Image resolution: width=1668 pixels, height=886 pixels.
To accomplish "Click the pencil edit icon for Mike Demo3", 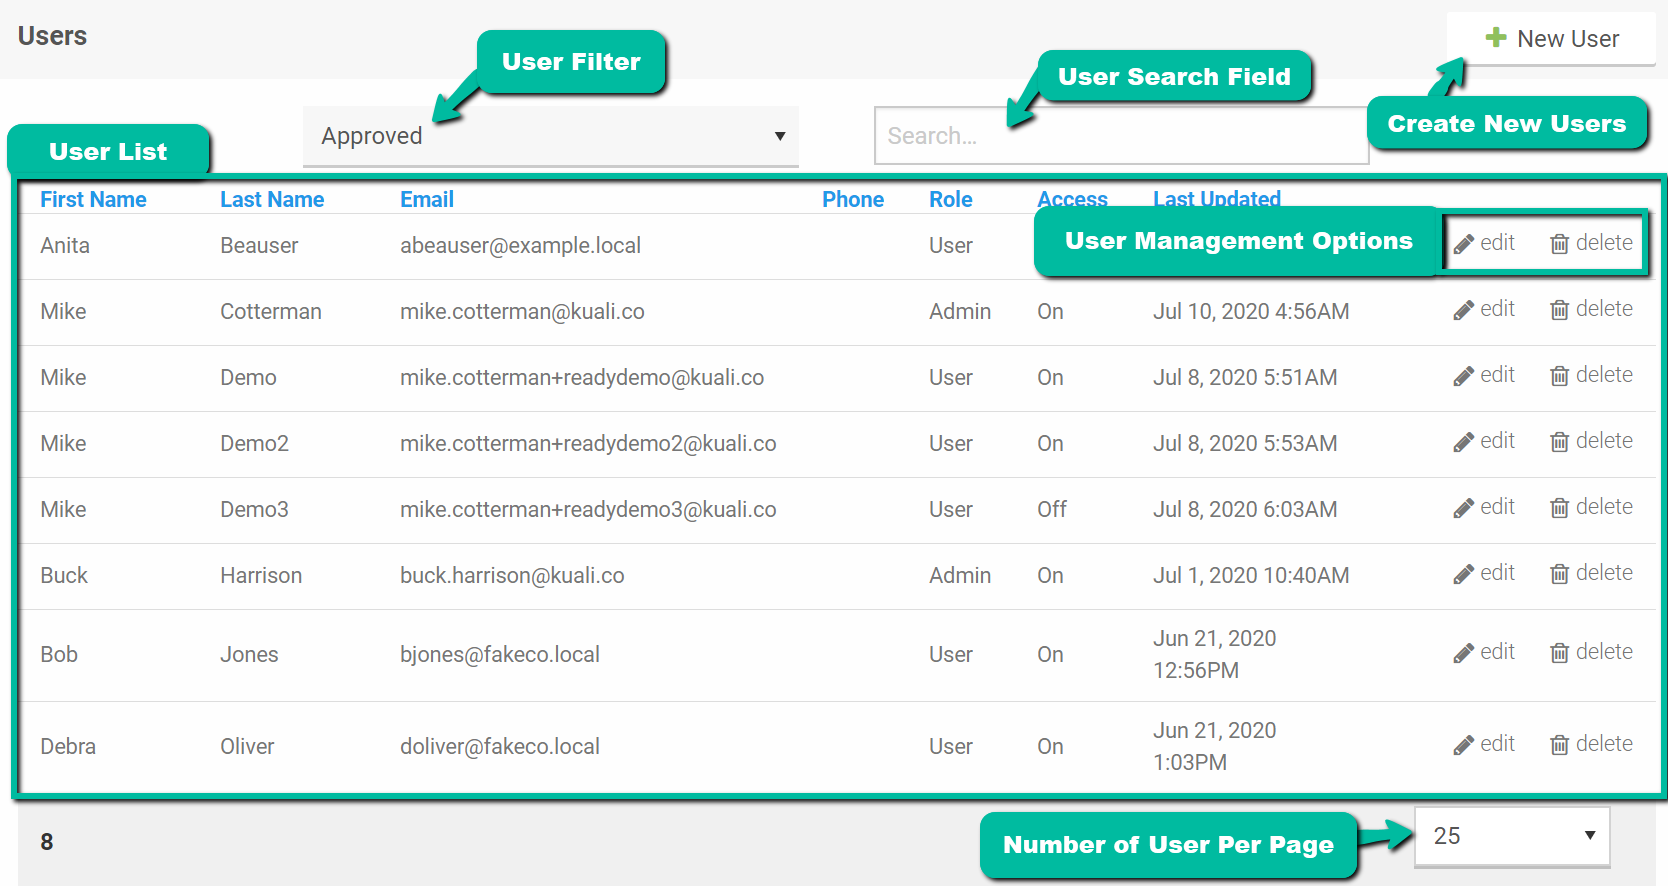I will coord(1464,508).
